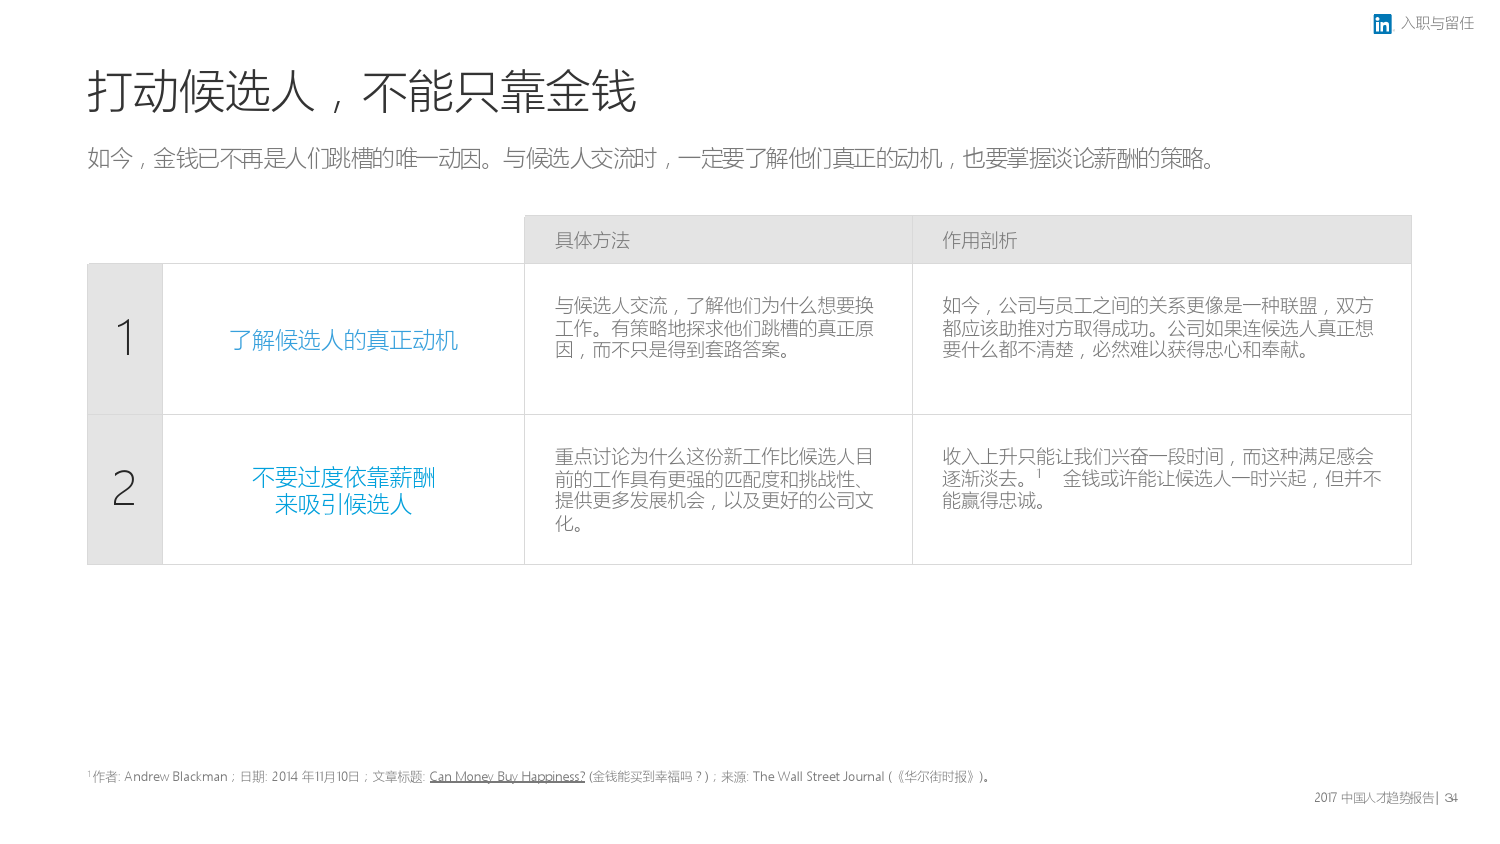Screen dimensions: 1500x844
Task: Click the blue heading 了解候选人的真正动机
Action: [343, 340]
